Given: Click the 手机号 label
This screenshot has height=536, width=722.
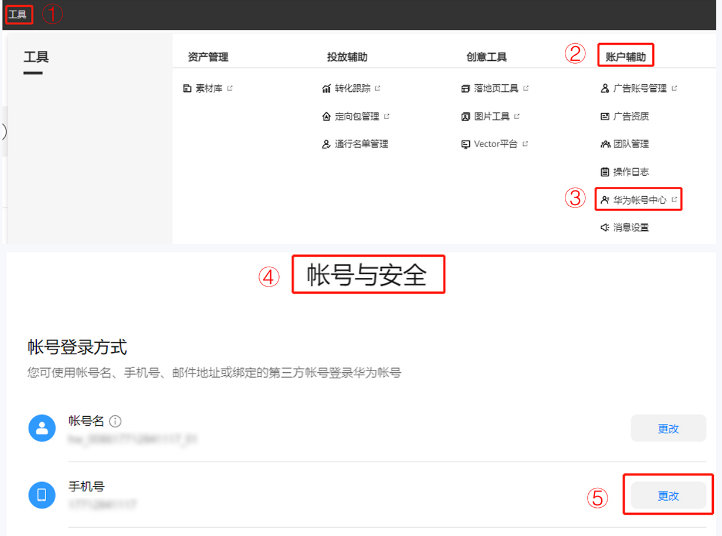Looking at the screenshot, I should pyautogui.click(x=87, y=486).
